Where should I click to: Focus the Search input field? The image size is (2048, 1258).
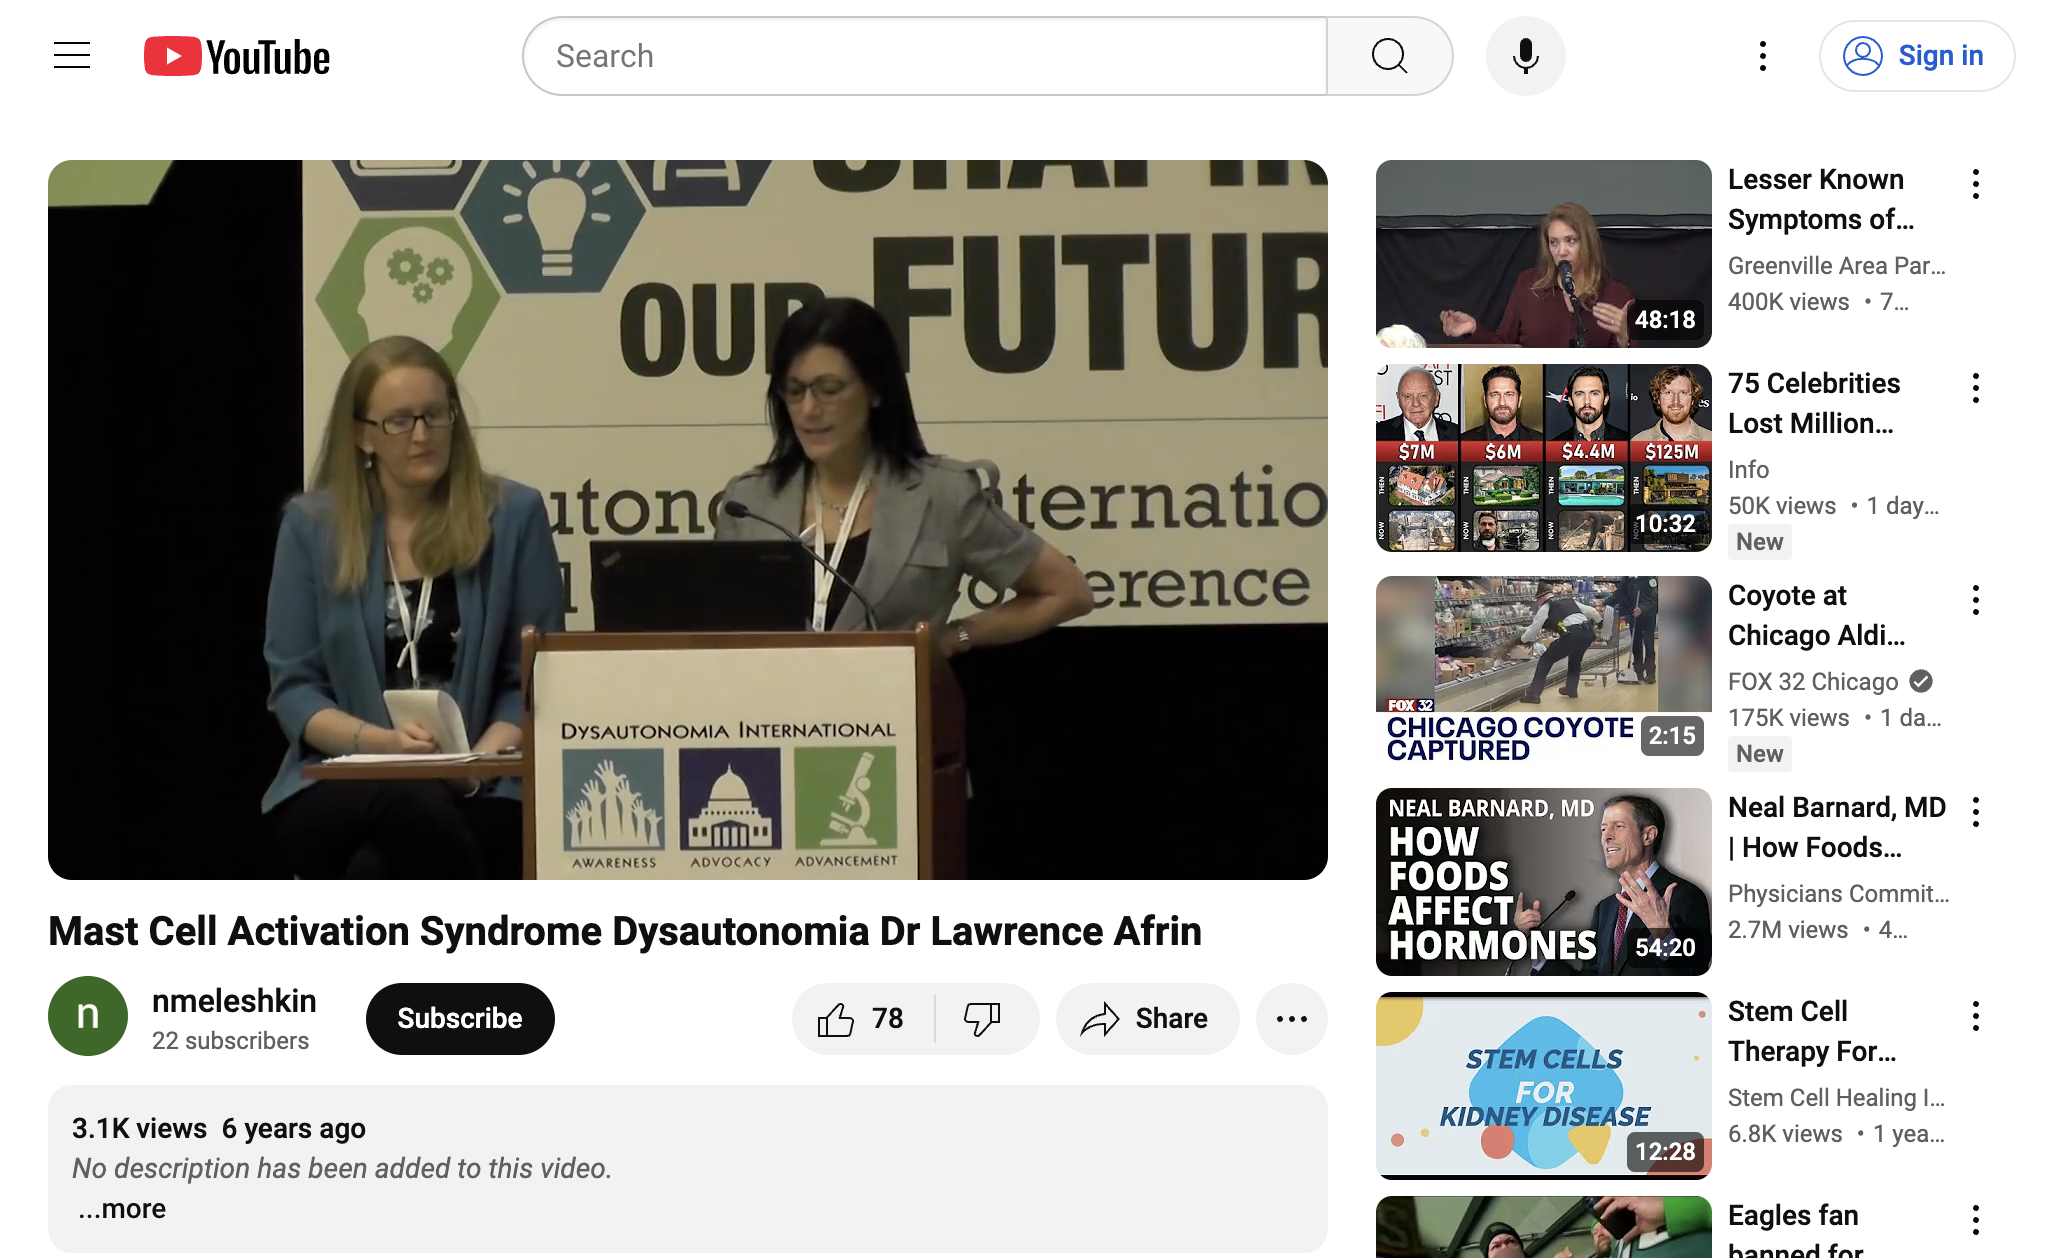click(x=926, y=56)
